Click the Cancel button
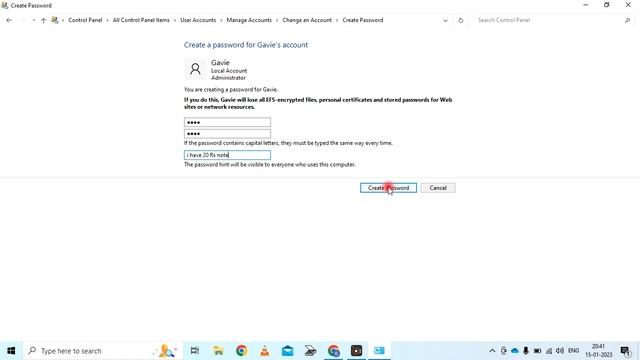640x360 pixels. click(438, 188)
